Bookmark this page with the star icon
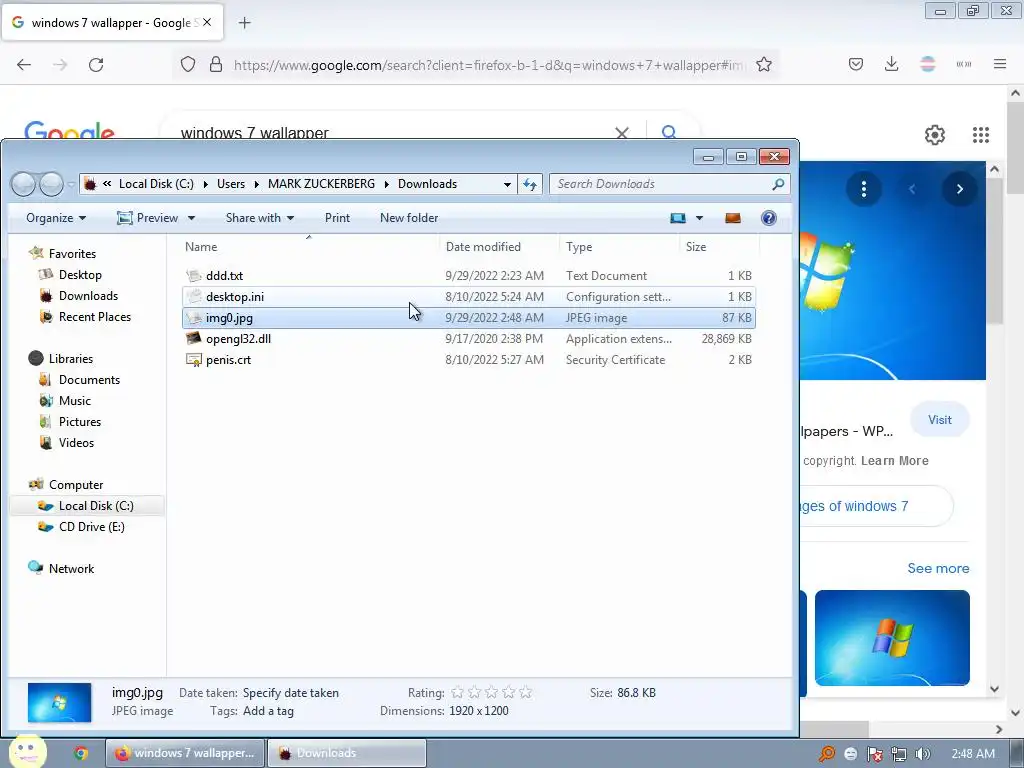Image resolution: width=1024 pixels, height=768 pixels. [x=764, y=64]
